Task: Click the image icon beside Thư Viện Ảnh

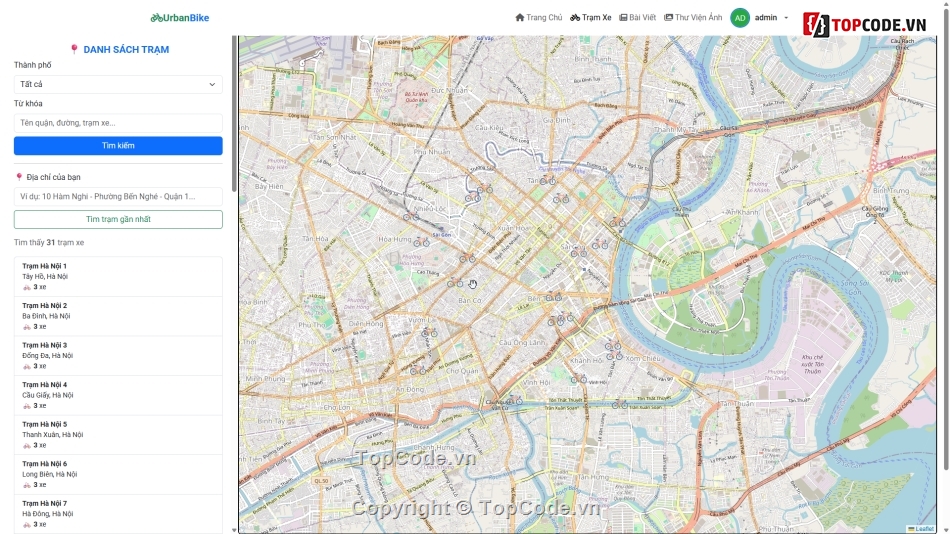Action: coord(669,18)
